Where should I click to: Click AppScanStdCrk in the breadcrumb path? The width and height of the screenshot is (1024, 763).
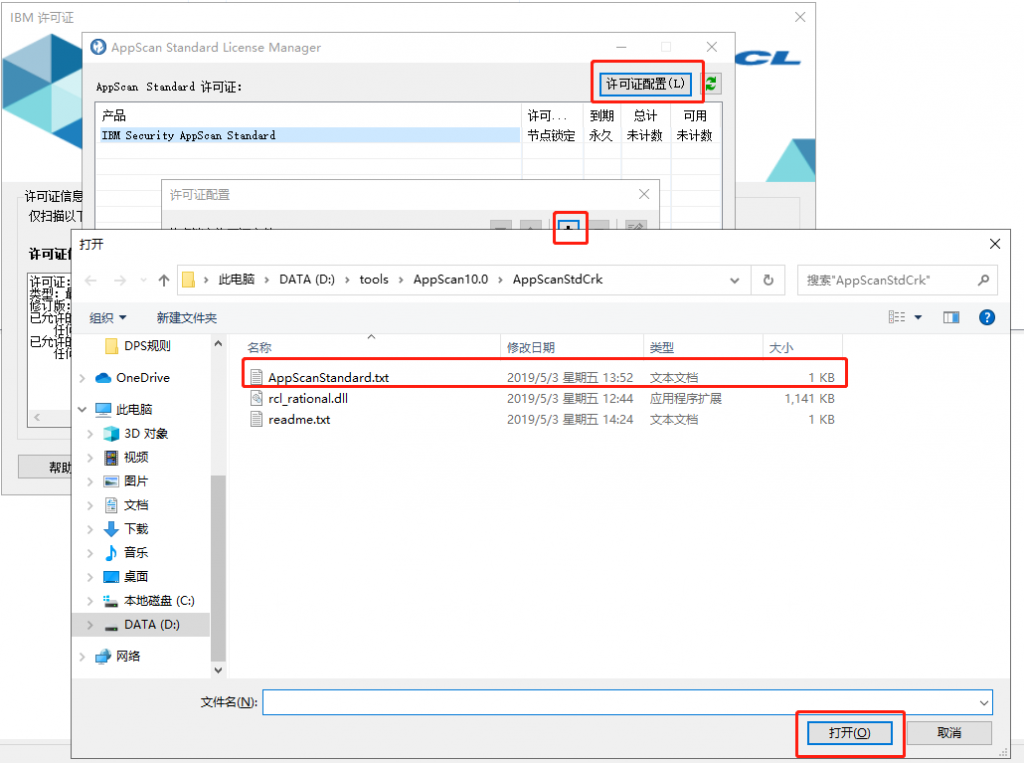point(558,280)
